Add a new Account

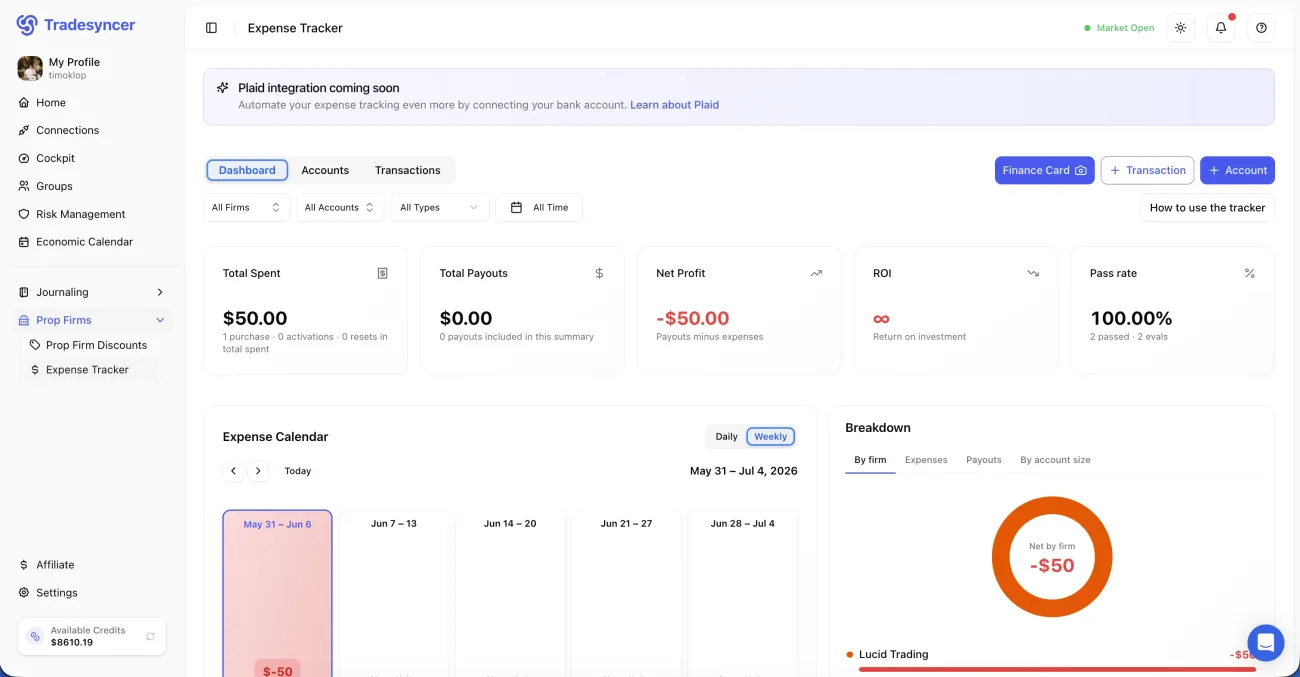pos(1237,170)
